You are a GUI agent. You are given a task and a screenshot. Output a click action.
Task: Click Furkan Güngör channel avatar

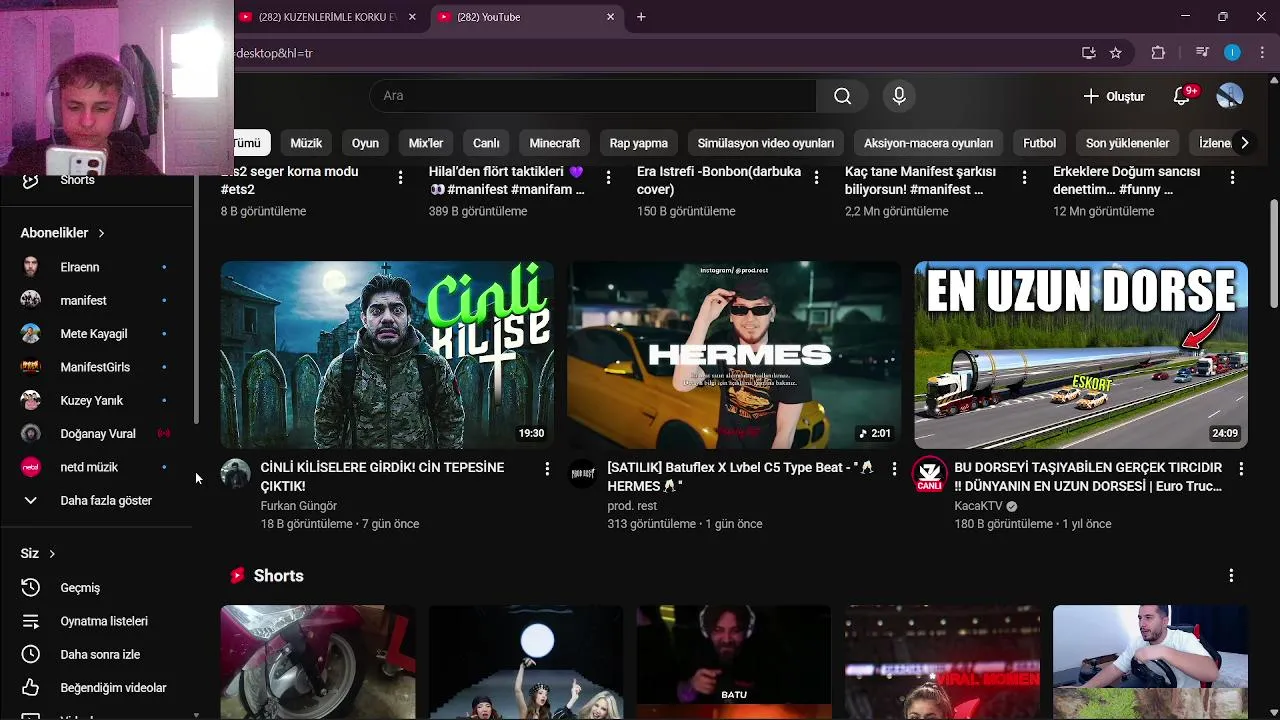[x=235, y=474]
